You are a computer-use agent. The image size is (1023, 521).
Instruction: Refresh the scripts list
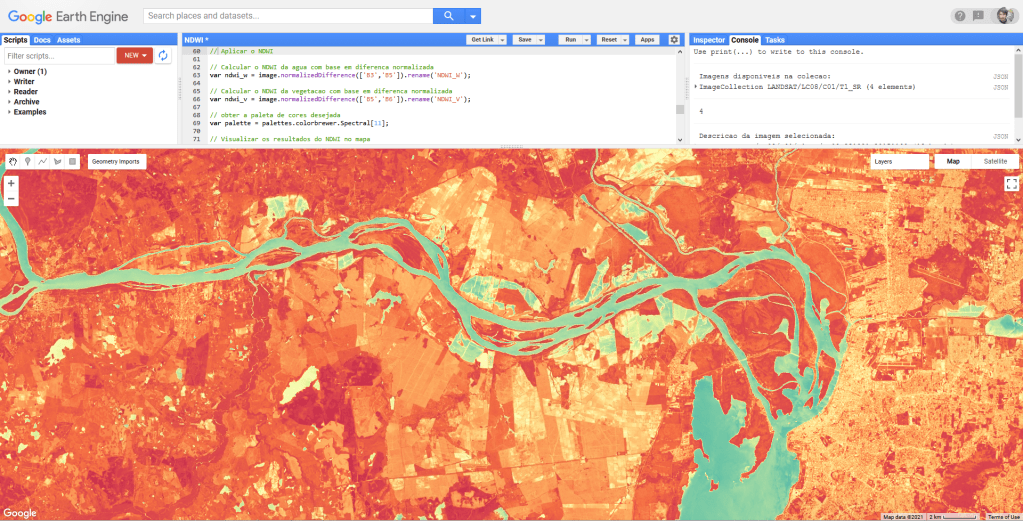coord(164,56)
